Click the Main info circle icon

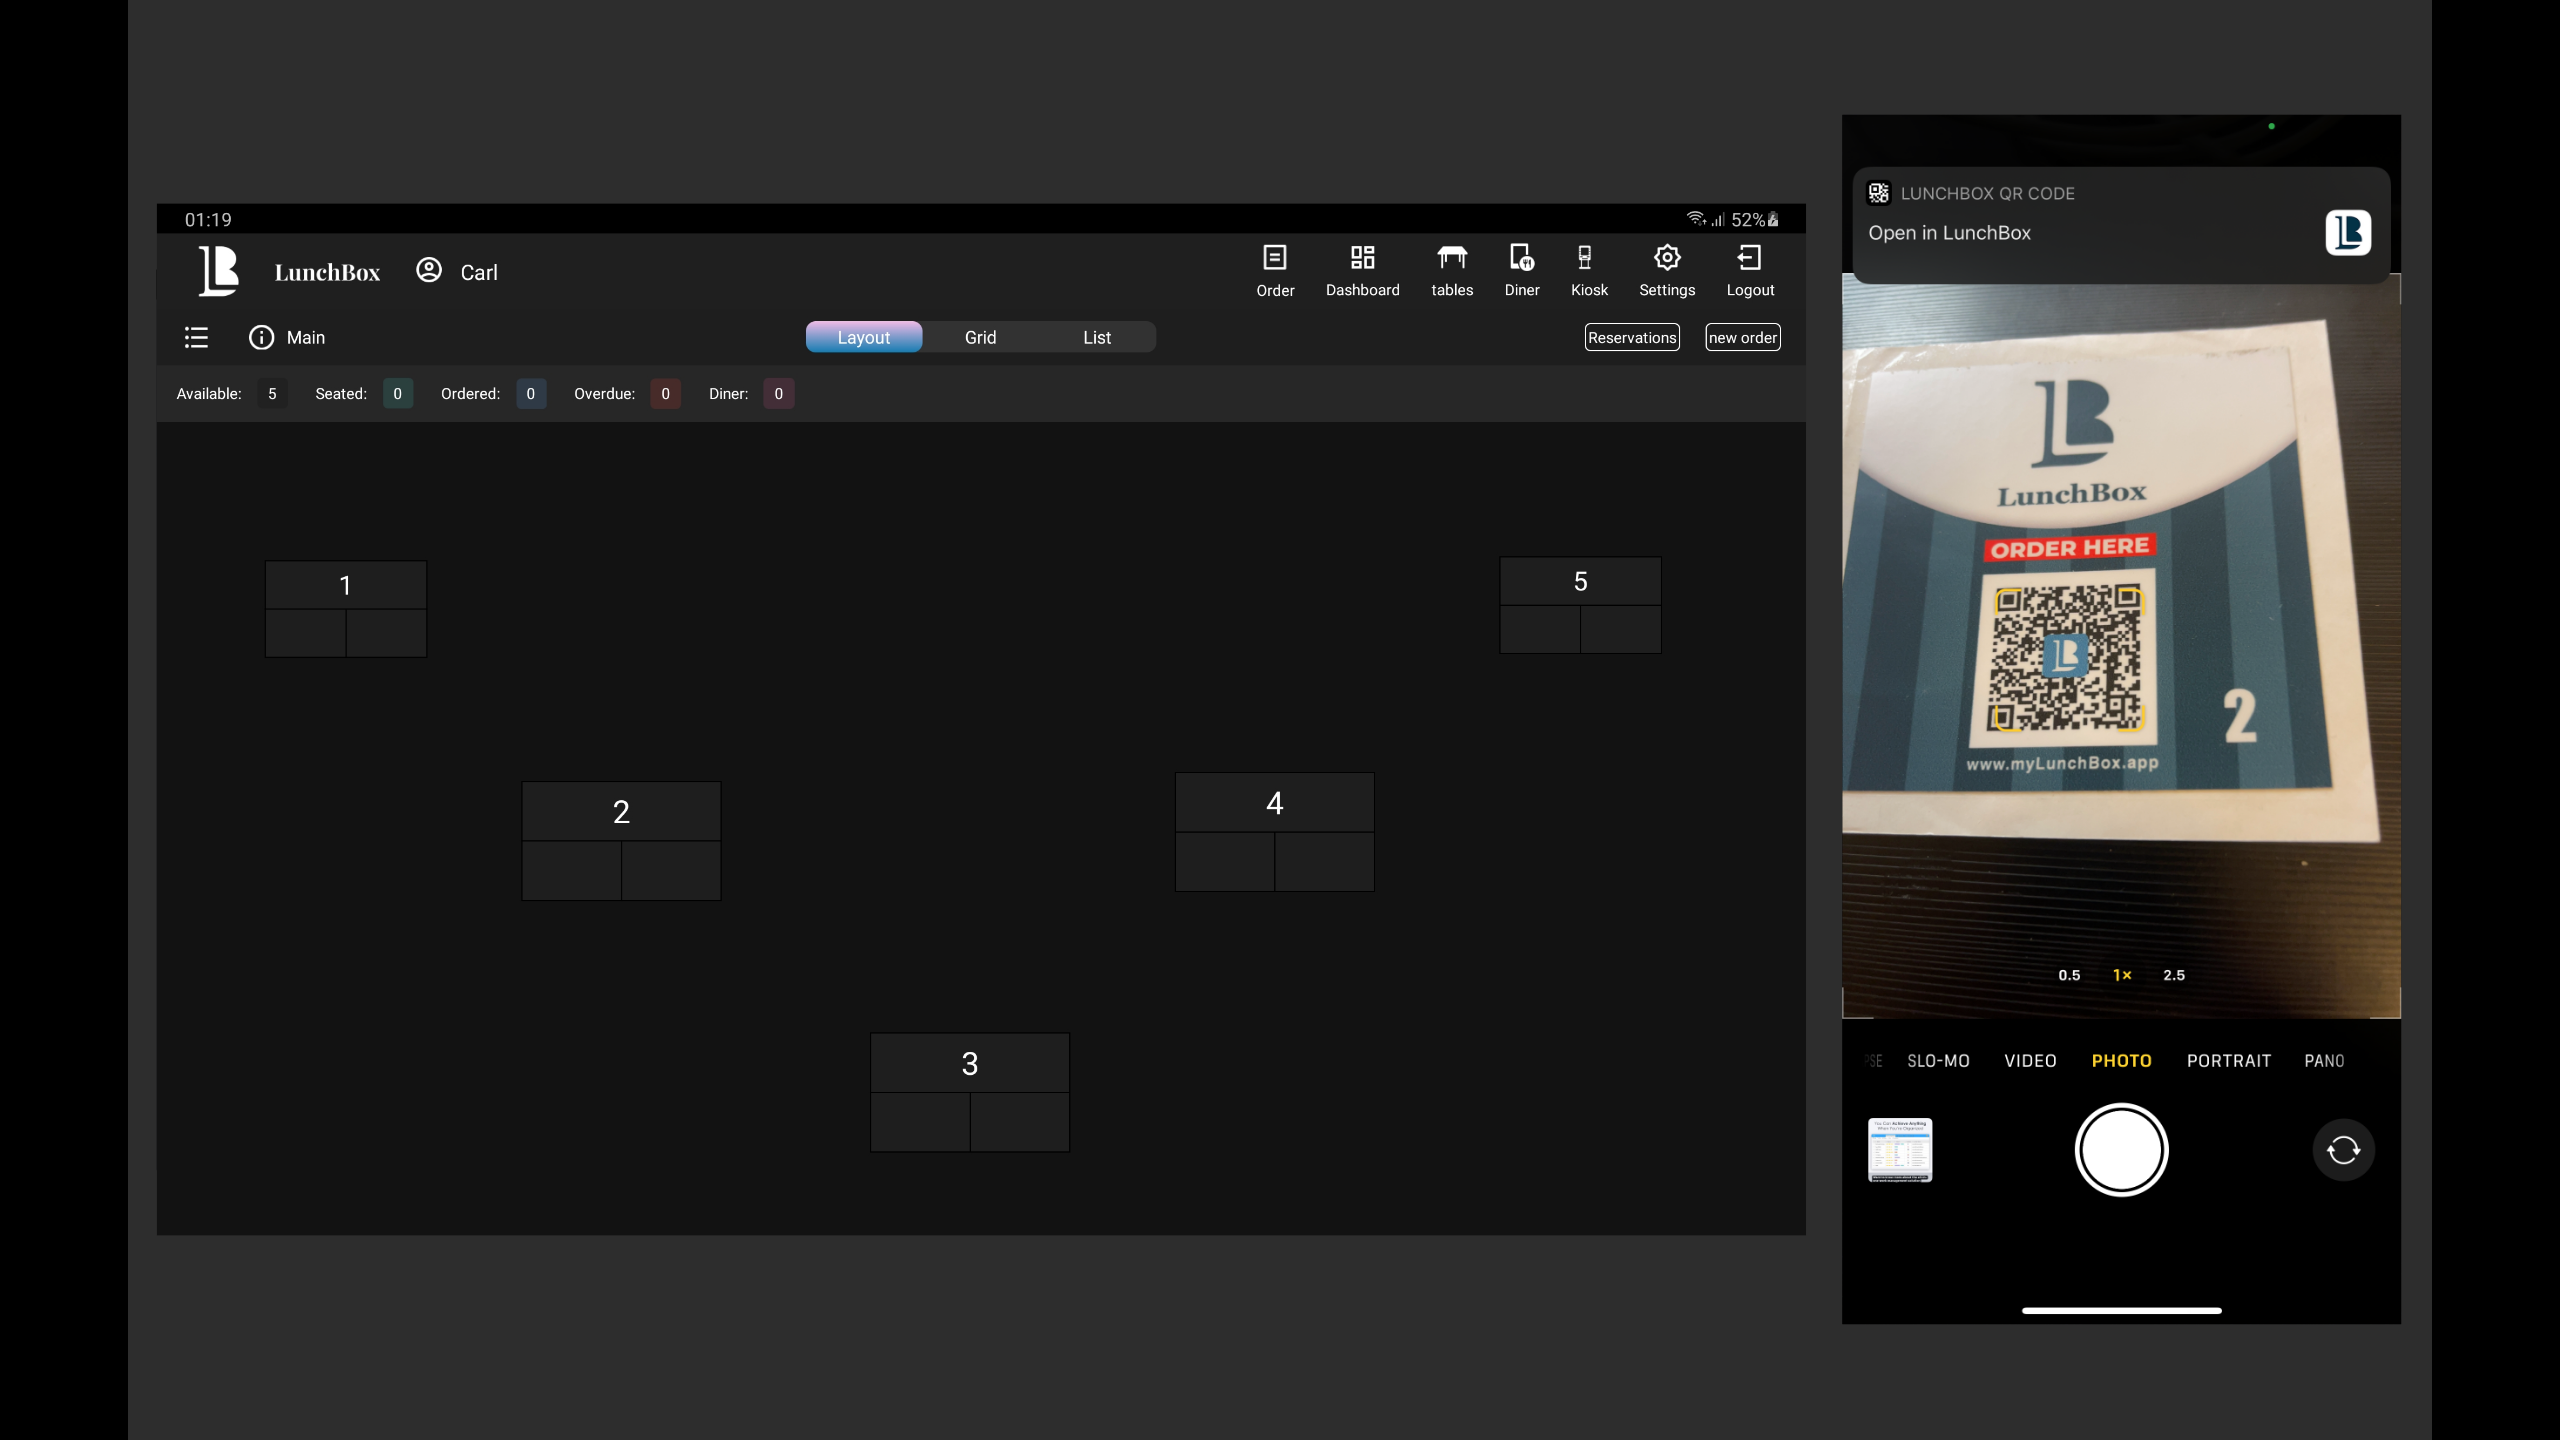pos(261,338)
